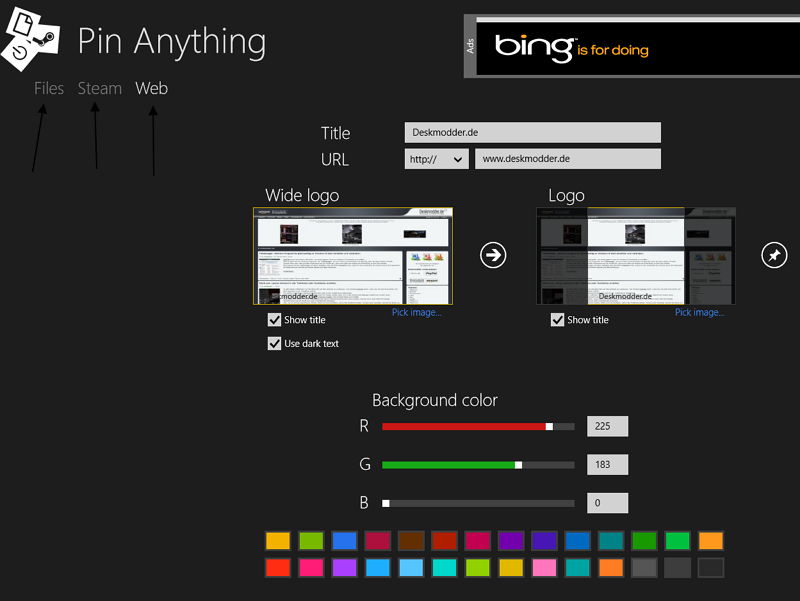Toggle Show title under square Logo
Viewport: 800px width, 601px height.
[x=558, y=320]
